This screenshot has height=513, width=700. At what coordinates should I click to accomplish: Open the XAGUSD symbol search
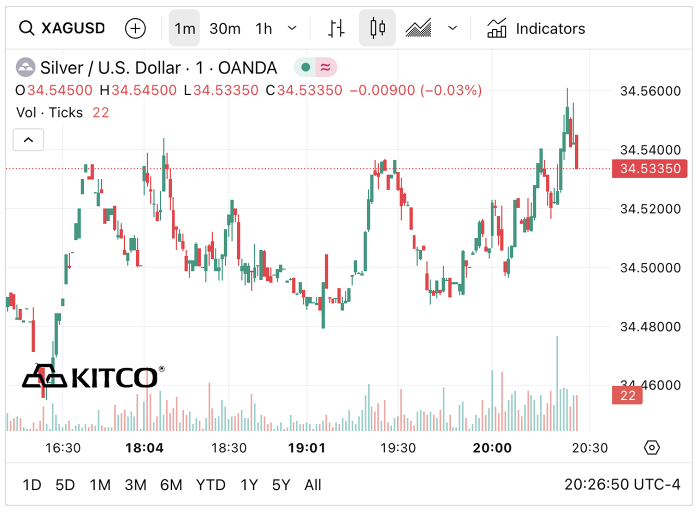pos(62,28)
